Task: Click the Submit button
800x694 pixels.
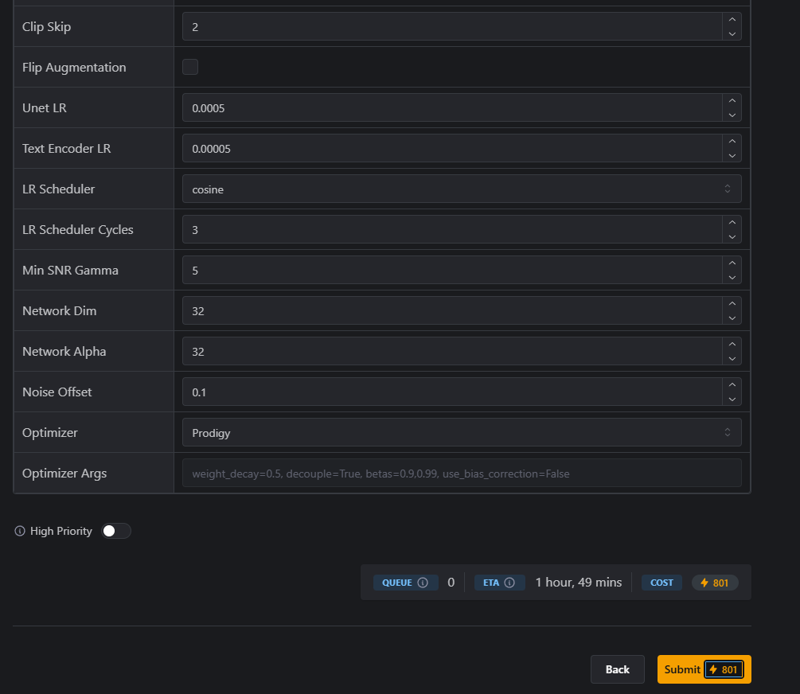Action: [704, 669]
